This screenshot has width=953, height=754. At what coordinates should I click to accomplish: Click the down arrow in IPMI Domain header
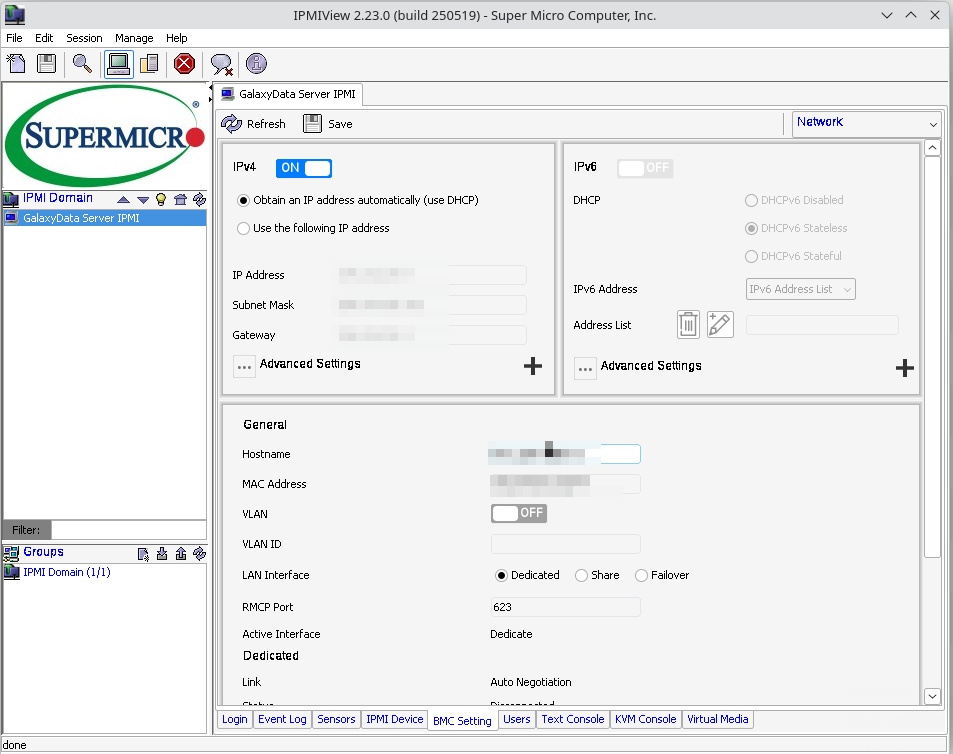[x=143, y=199]
